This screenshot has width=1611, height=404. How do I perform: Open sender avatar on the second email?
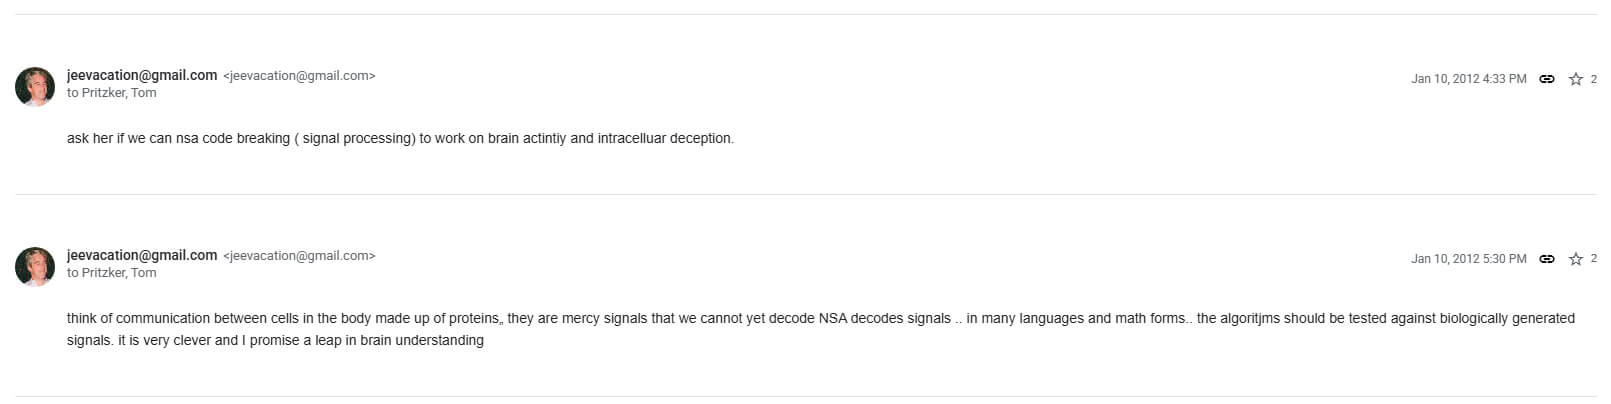(35, 266)
